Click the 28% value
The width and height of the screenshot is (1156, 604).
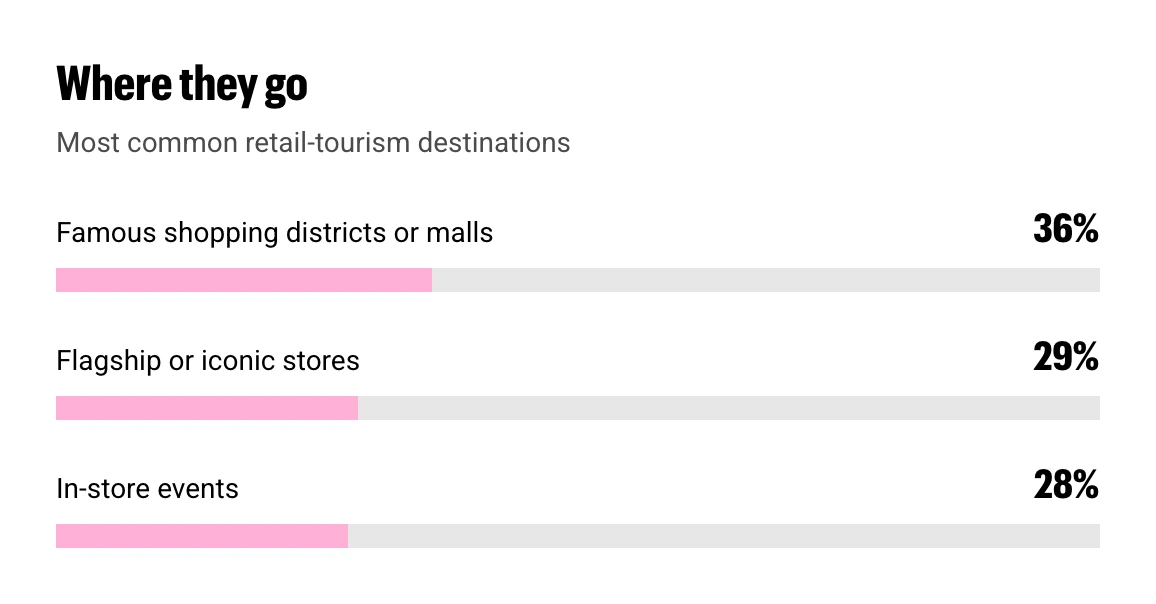click(1066, 485)
